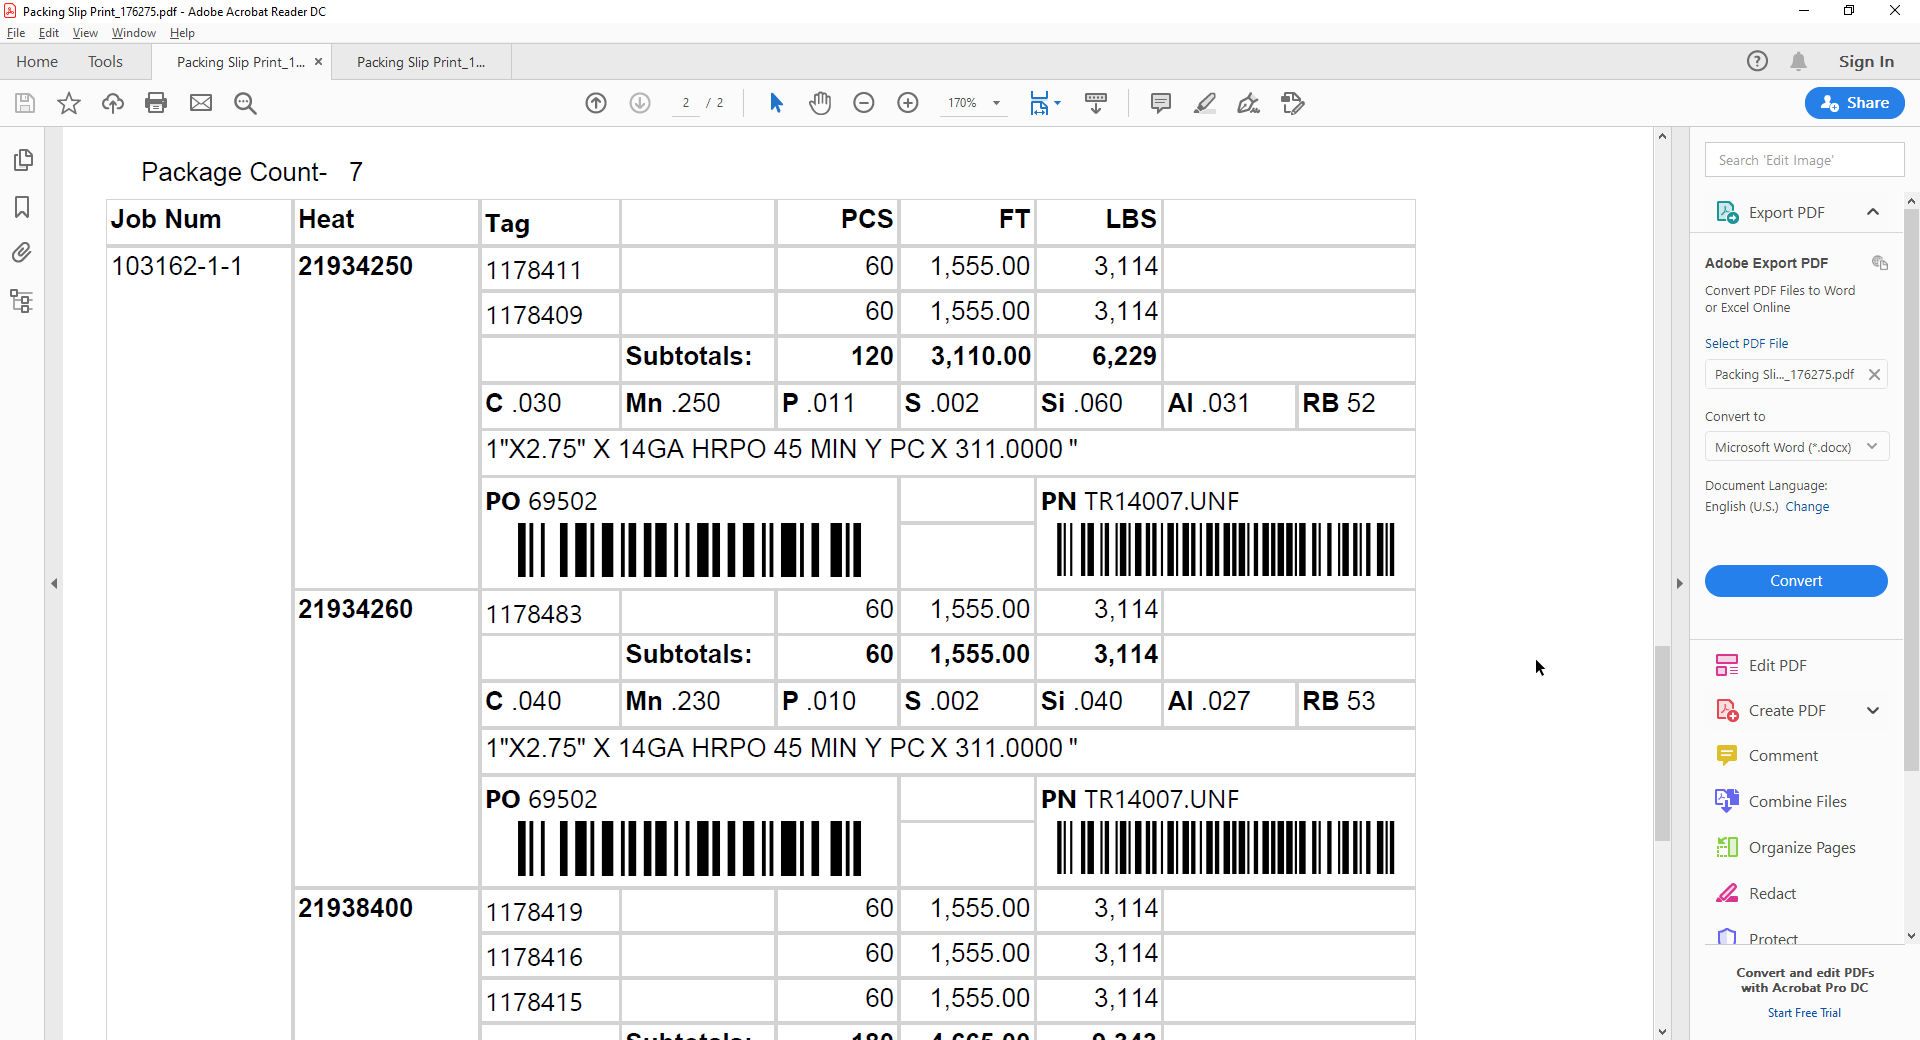Send file by email icon
1920x1040 pixels.
click(201, 103)
